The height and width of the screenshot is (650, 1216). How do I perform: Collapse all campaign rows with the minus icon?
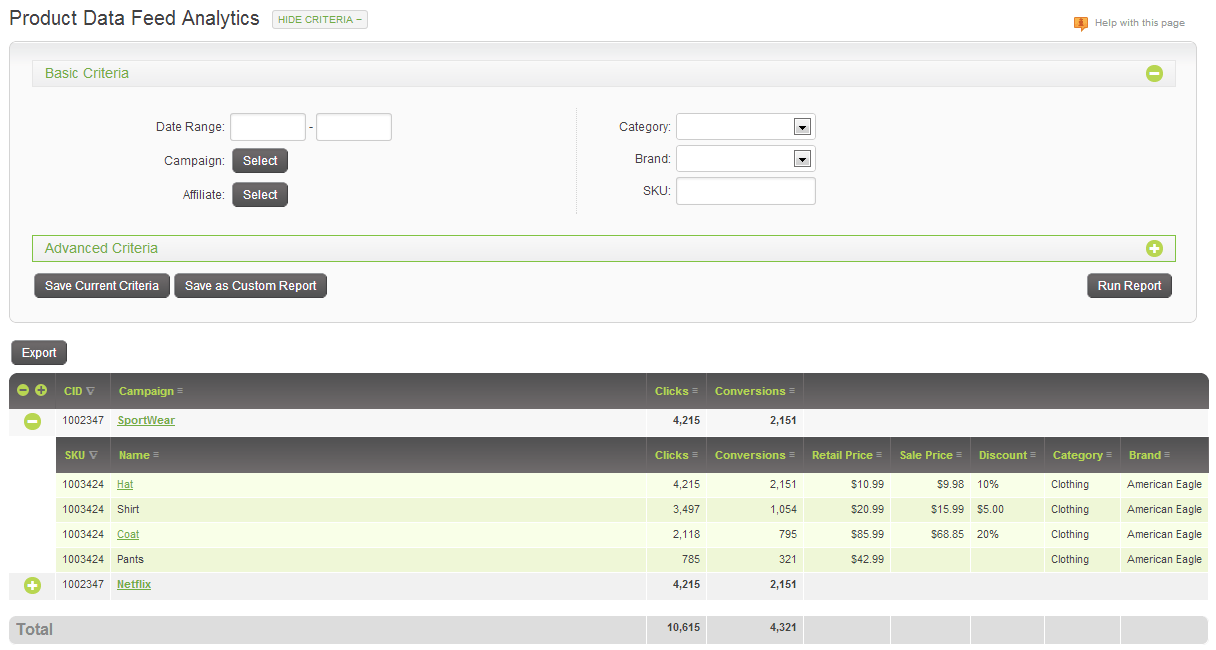22,390
